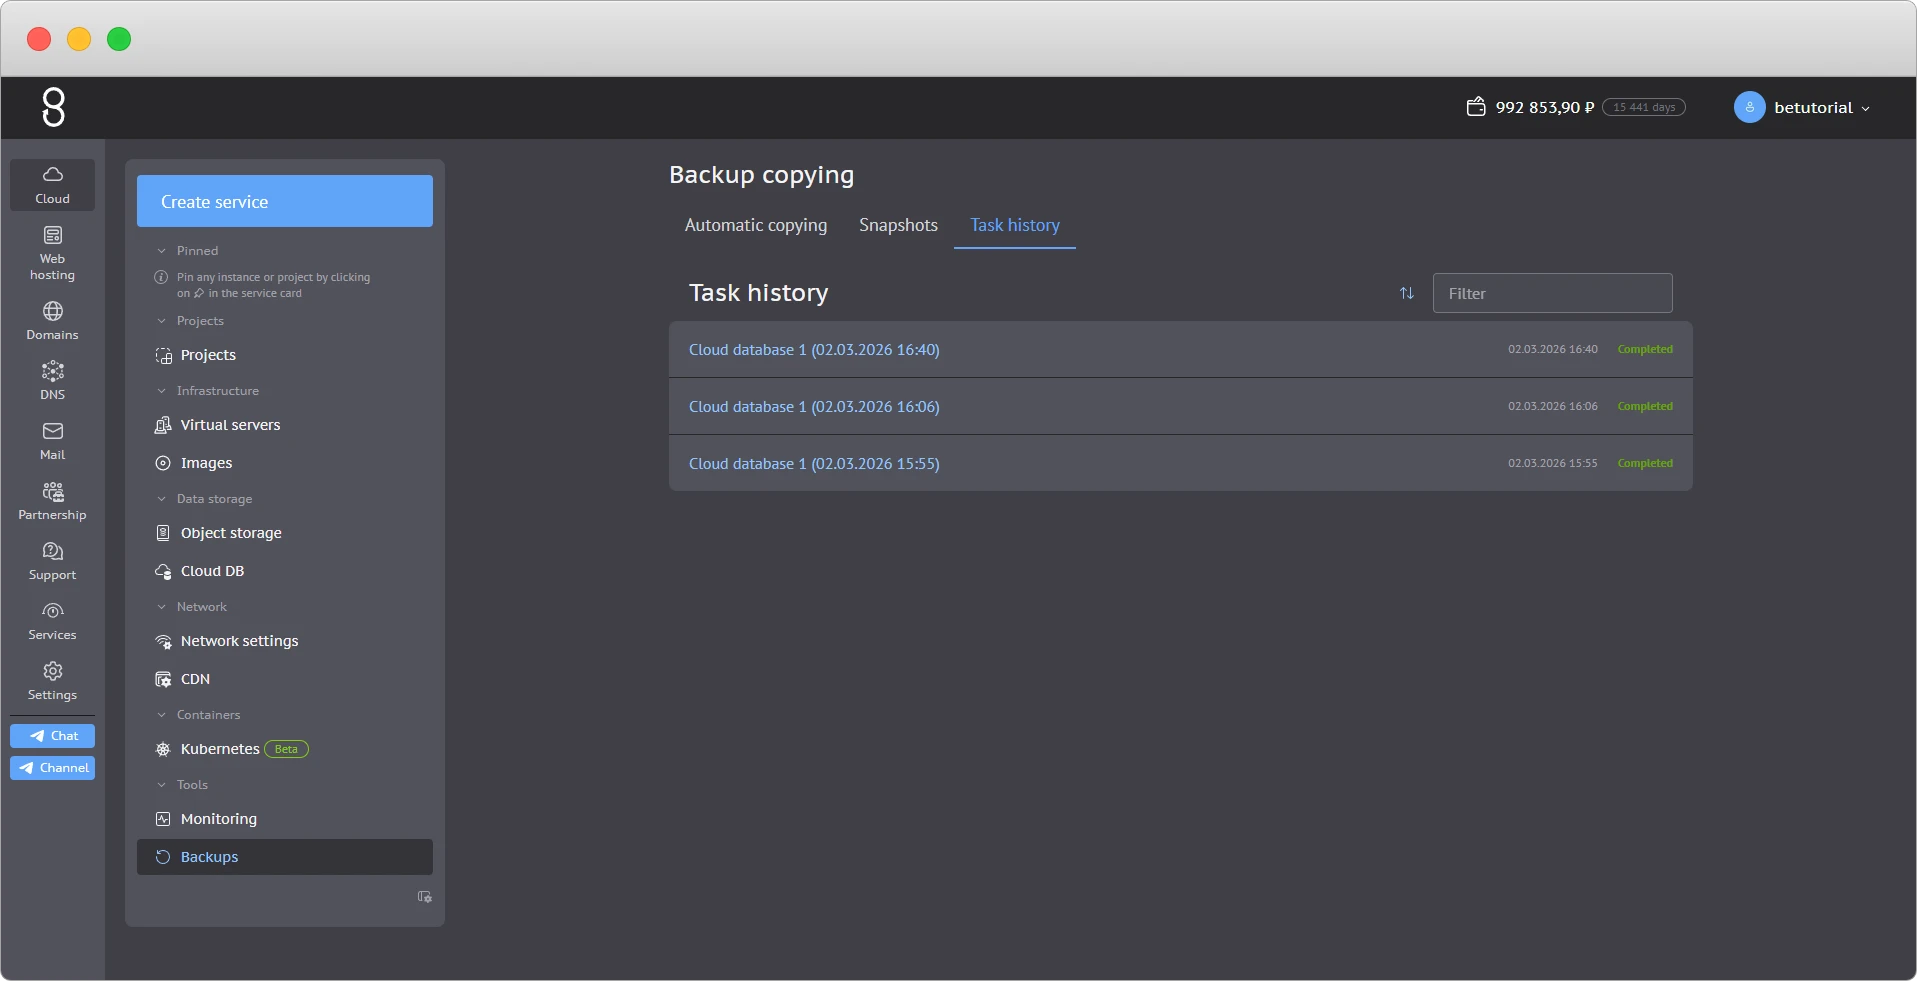Viewport: 1917px width, 981px height.
Task: Click the Object storage icon
Action: coord(163,533)
